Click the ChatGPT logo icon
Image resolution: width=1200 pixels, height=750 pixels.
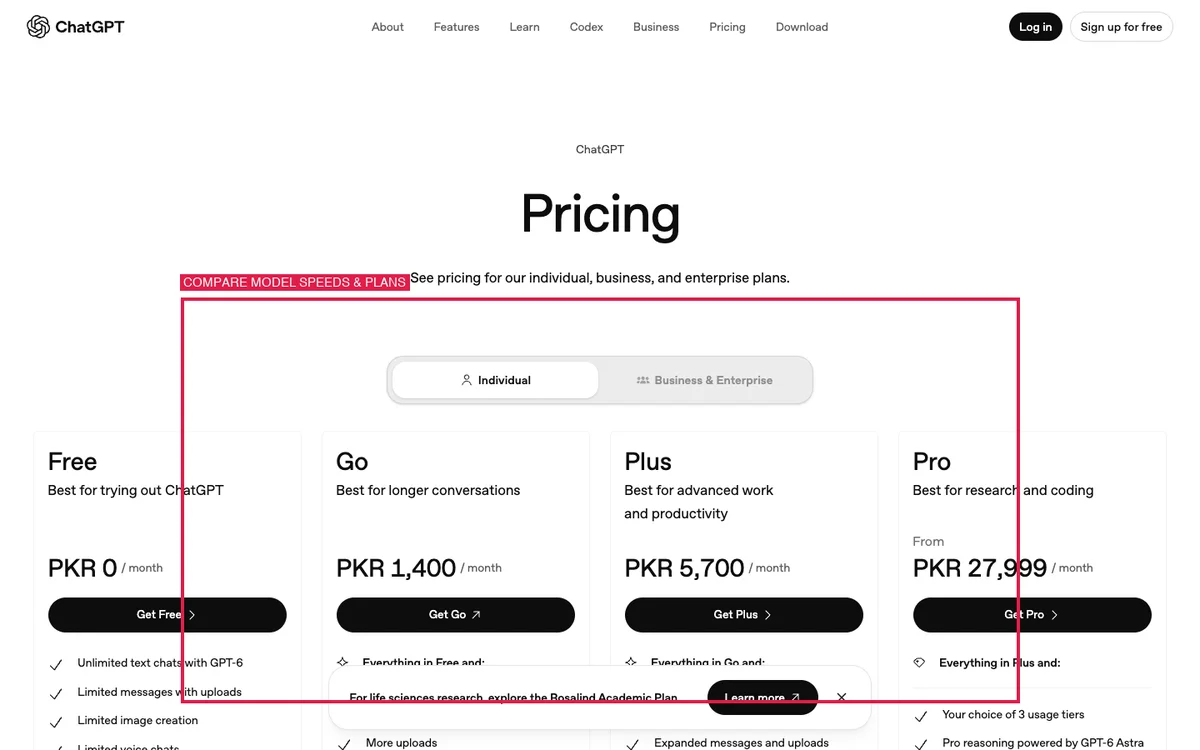click(x=38, y=27)
